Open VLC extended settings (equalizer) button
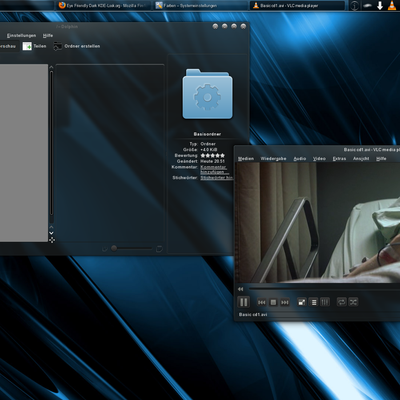The height and width of the screenshot is (400, 400). pyautogui.click(x=325, y=302)
